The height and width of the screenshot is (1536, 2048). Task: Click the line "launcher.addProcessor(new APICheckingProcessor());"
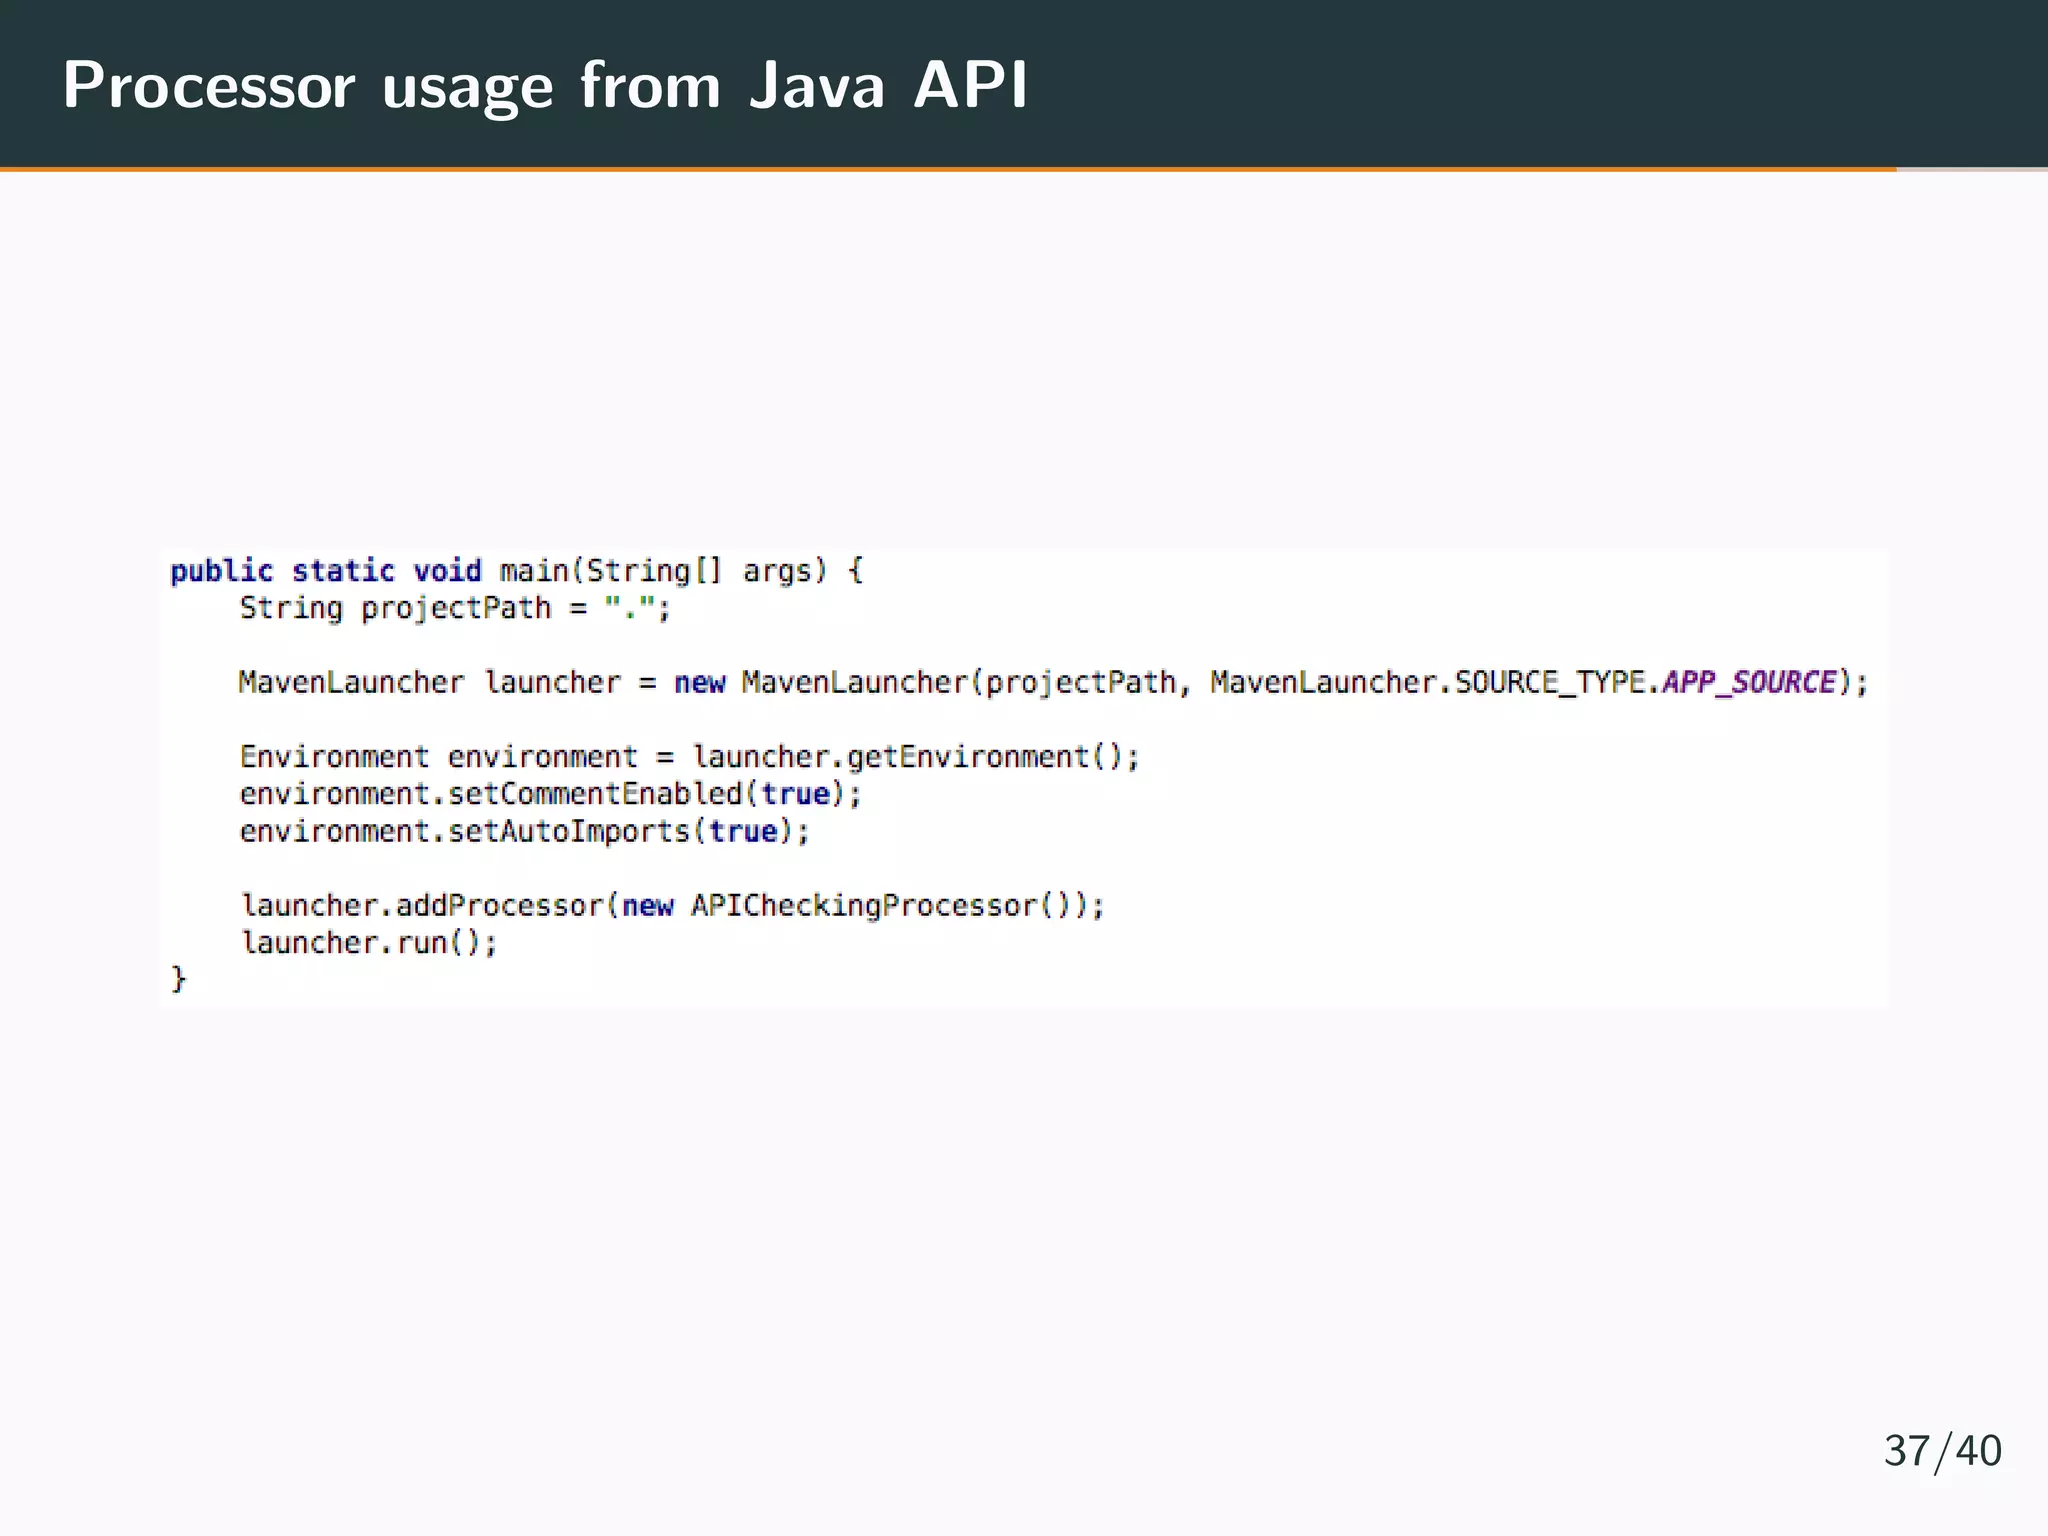tap(672, 906)
